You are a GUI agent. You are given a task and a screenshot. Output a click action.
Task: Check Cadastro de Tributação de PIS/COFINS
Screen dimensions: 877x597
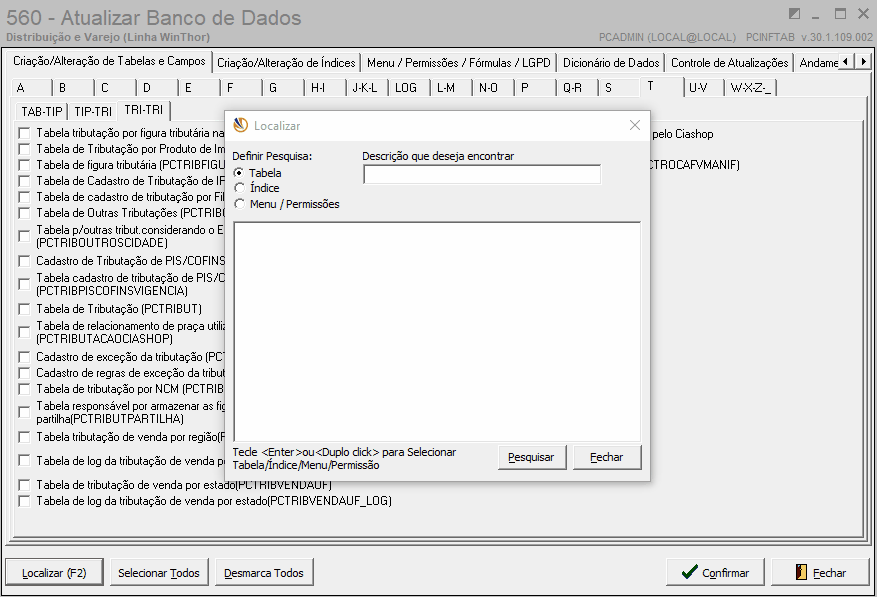[x=24, y=261]
